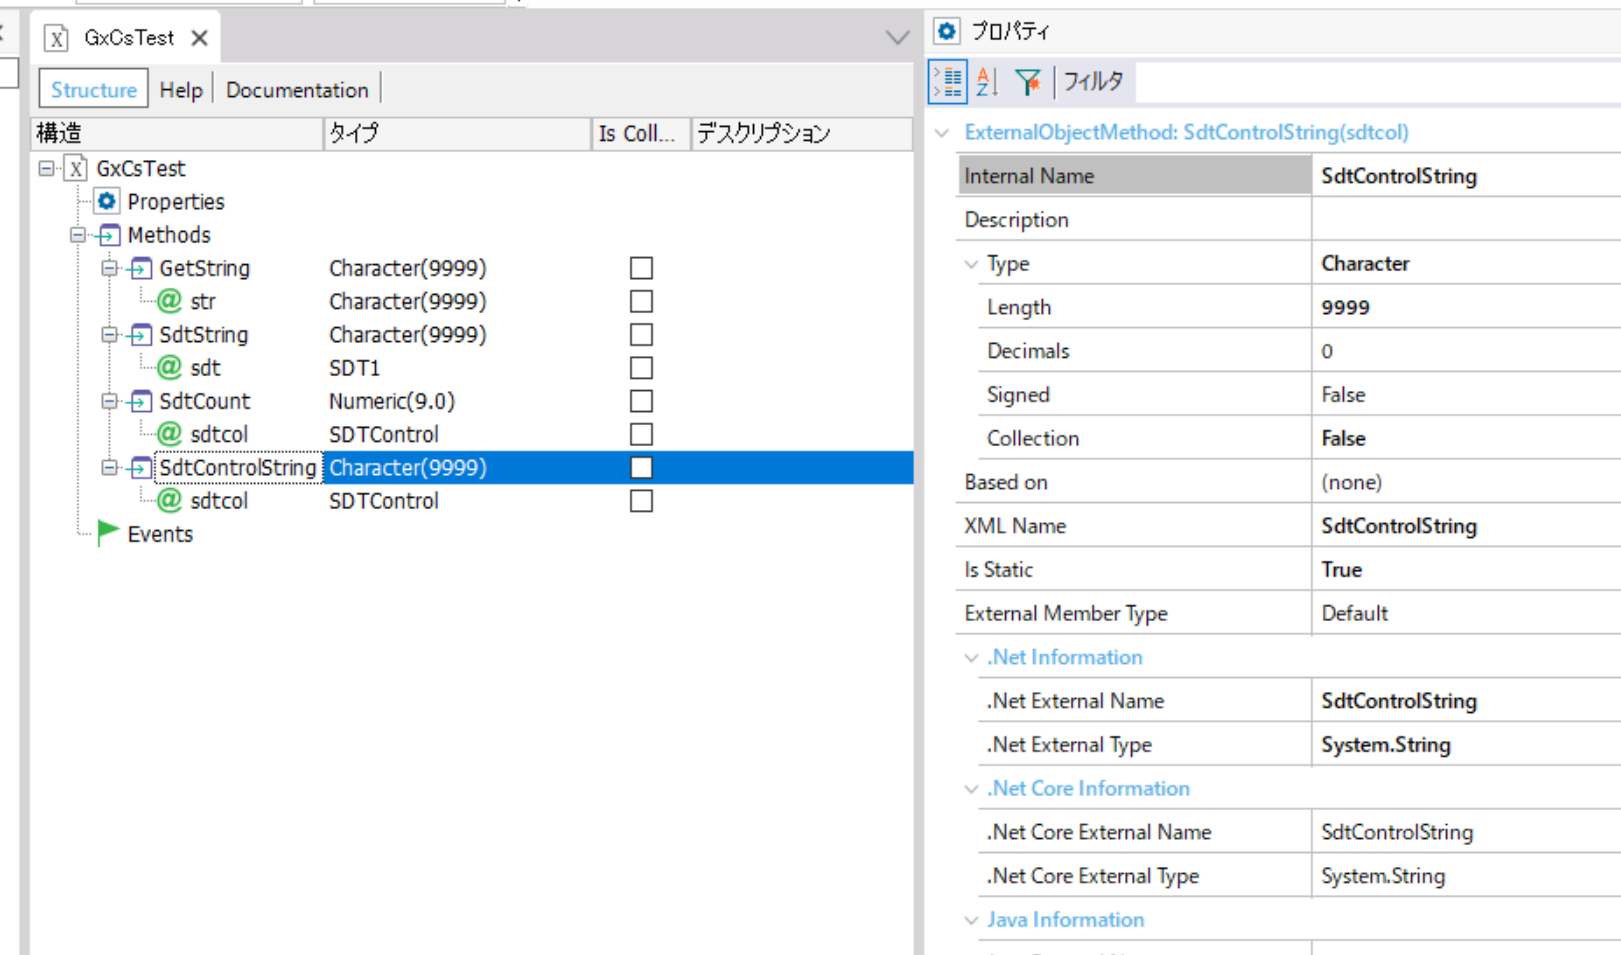Screen dimensions: 1621x955
Task: Collapse the Methods tree node
Action: click(77, 235)
